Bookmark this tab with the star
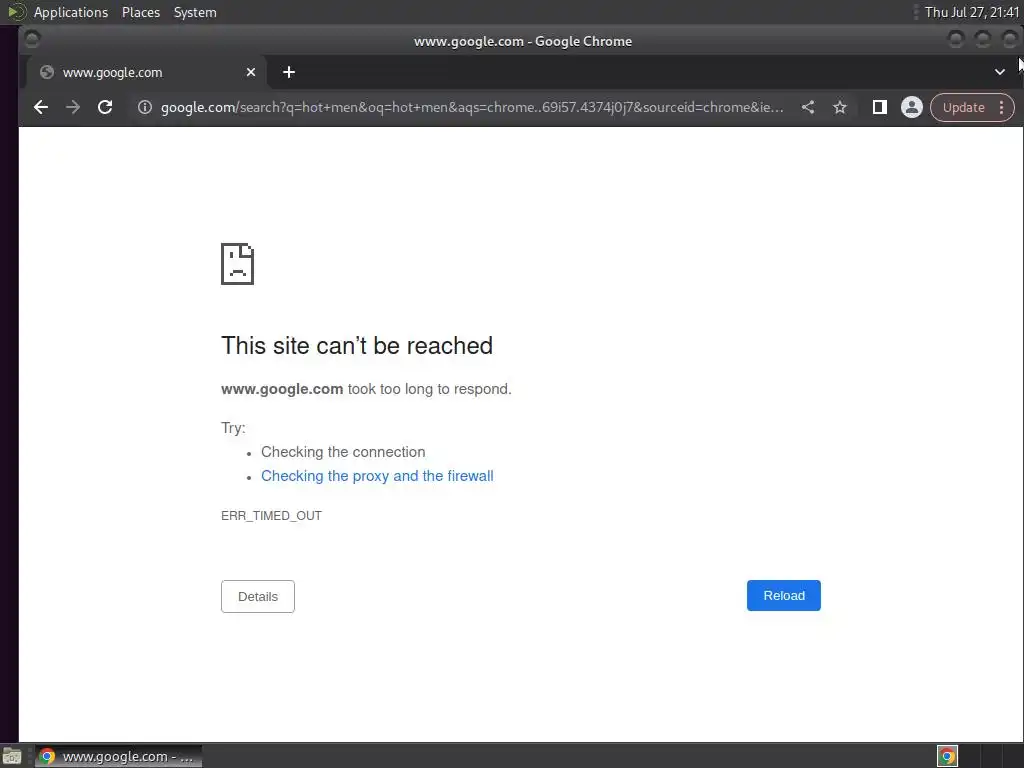Viewport: 1024px width, 768px height. click(840, 107)
